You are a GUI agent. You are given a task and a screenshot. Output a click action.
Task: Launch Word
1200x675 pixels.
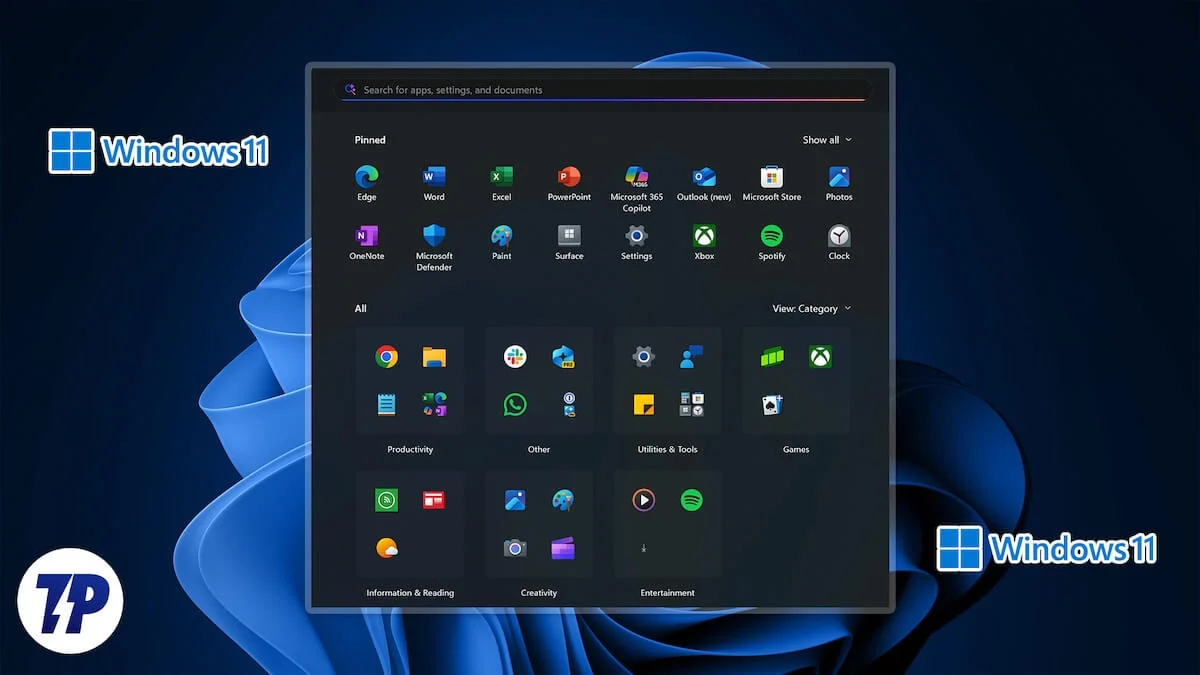pyautogui.click(x=433, y=177)
